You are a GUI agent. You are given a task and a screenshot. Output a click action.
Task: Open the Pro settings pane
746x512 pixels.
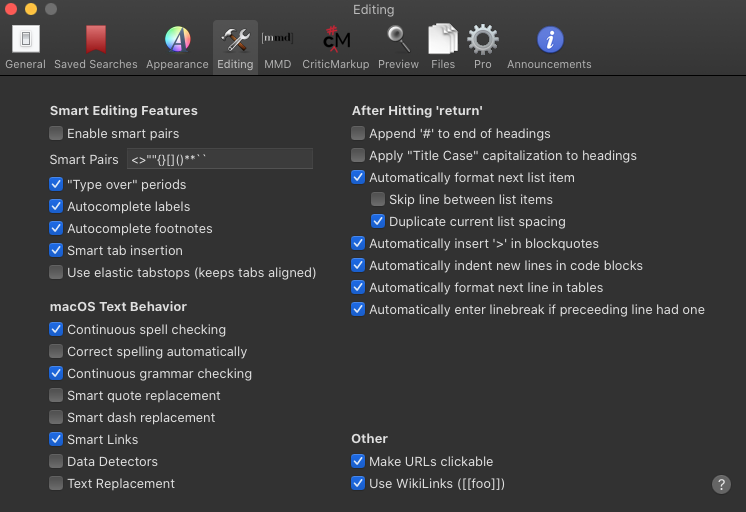tap(483, 47)
